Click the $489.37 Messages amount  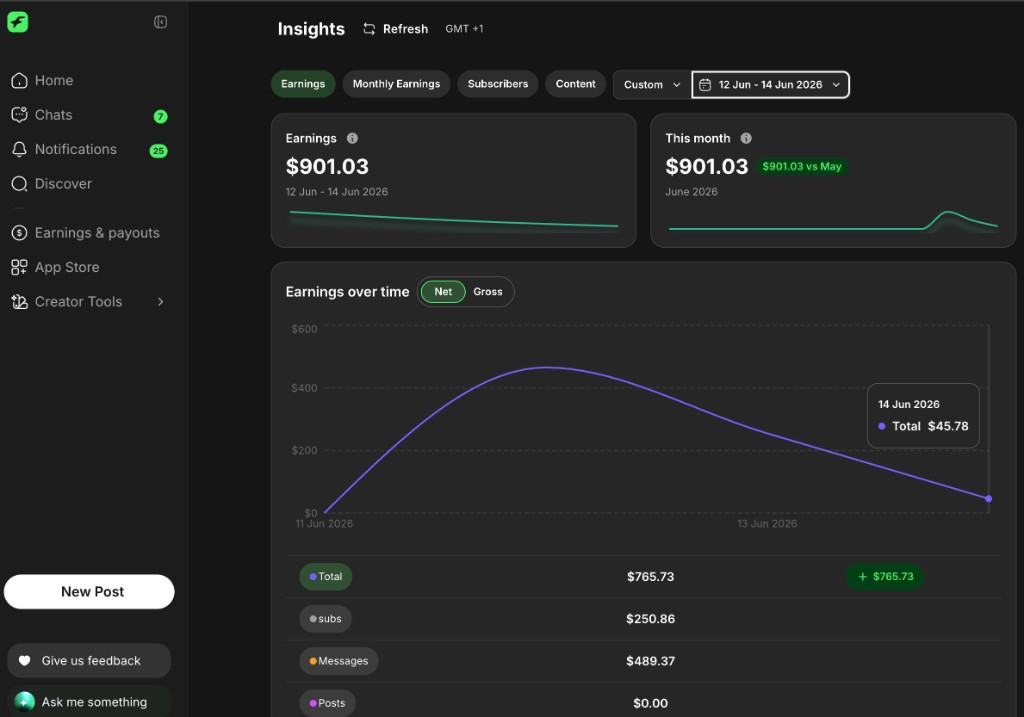(650, 661)
